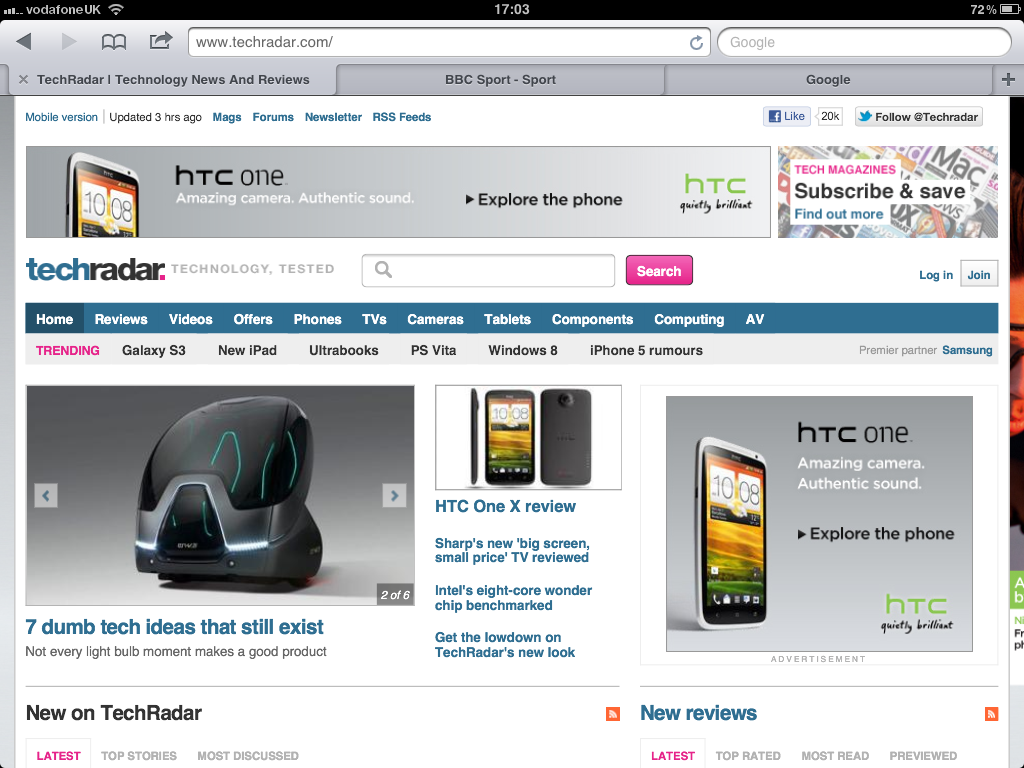Open Phones navigation item
Viewport: 1024px width, 768px height.
(x=317, y=319)
